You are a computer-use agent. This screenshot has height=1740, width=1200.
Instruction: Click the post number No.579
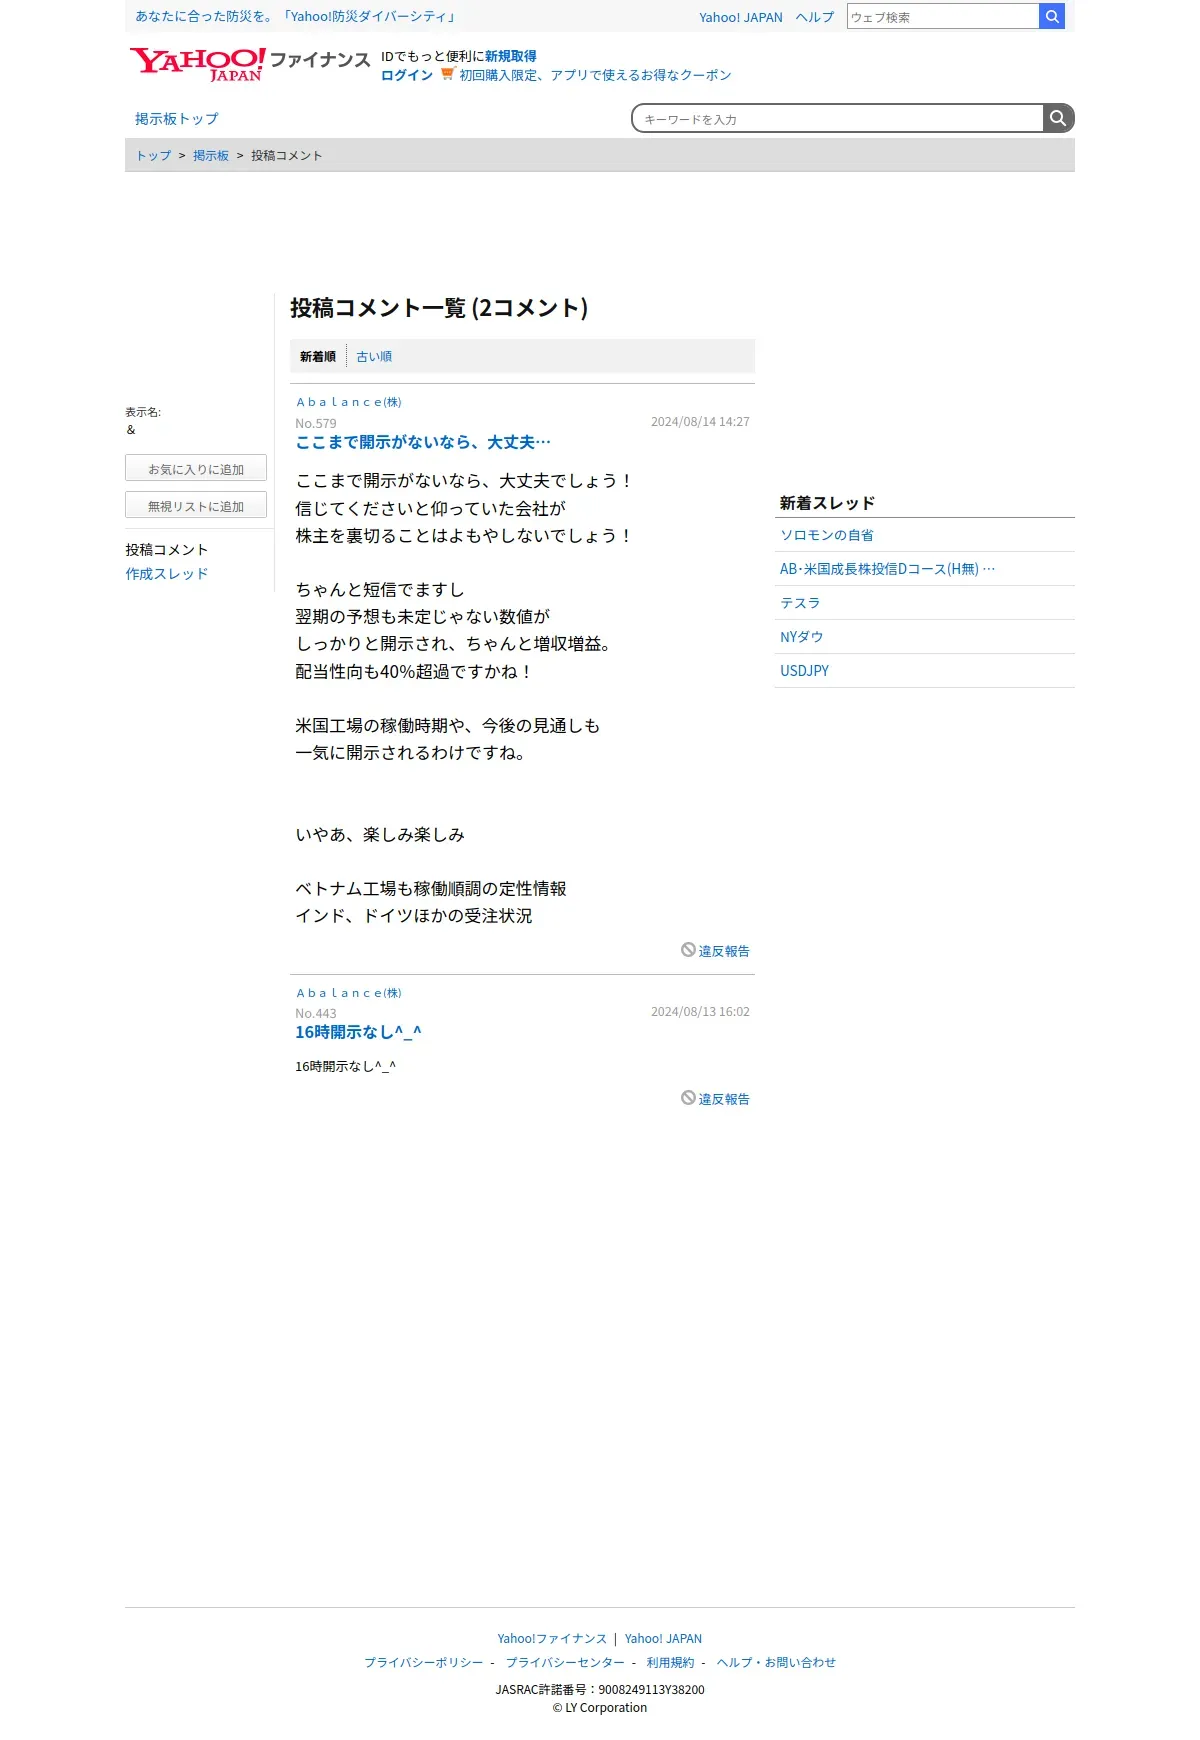(x=316, y=424)
